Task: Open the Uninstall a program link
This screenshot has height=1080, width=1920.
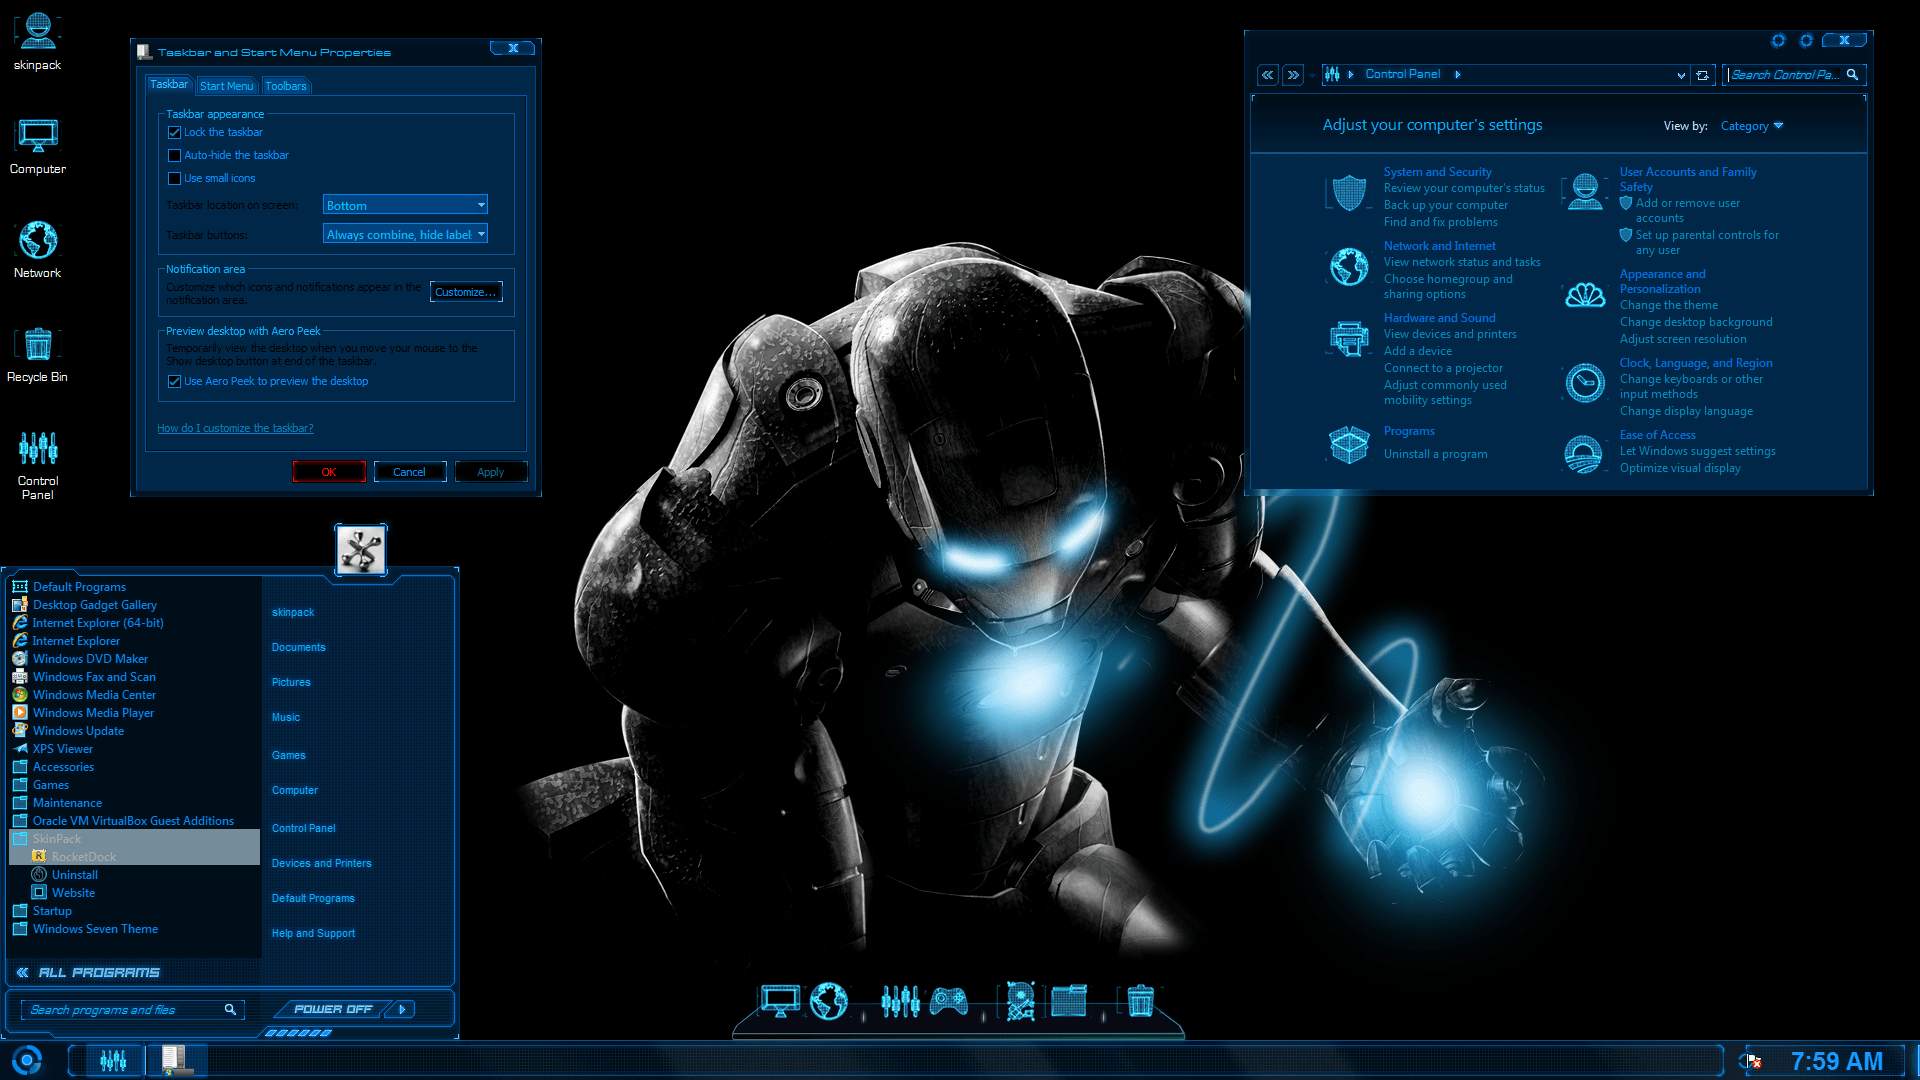Action: [1435, 454]
